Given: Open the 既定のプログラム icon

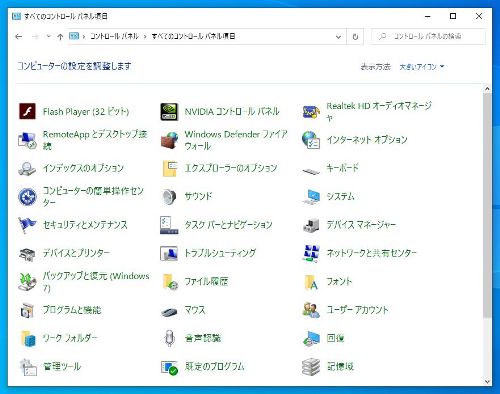Looking at the screenshot, I should (x=169, y=368).
